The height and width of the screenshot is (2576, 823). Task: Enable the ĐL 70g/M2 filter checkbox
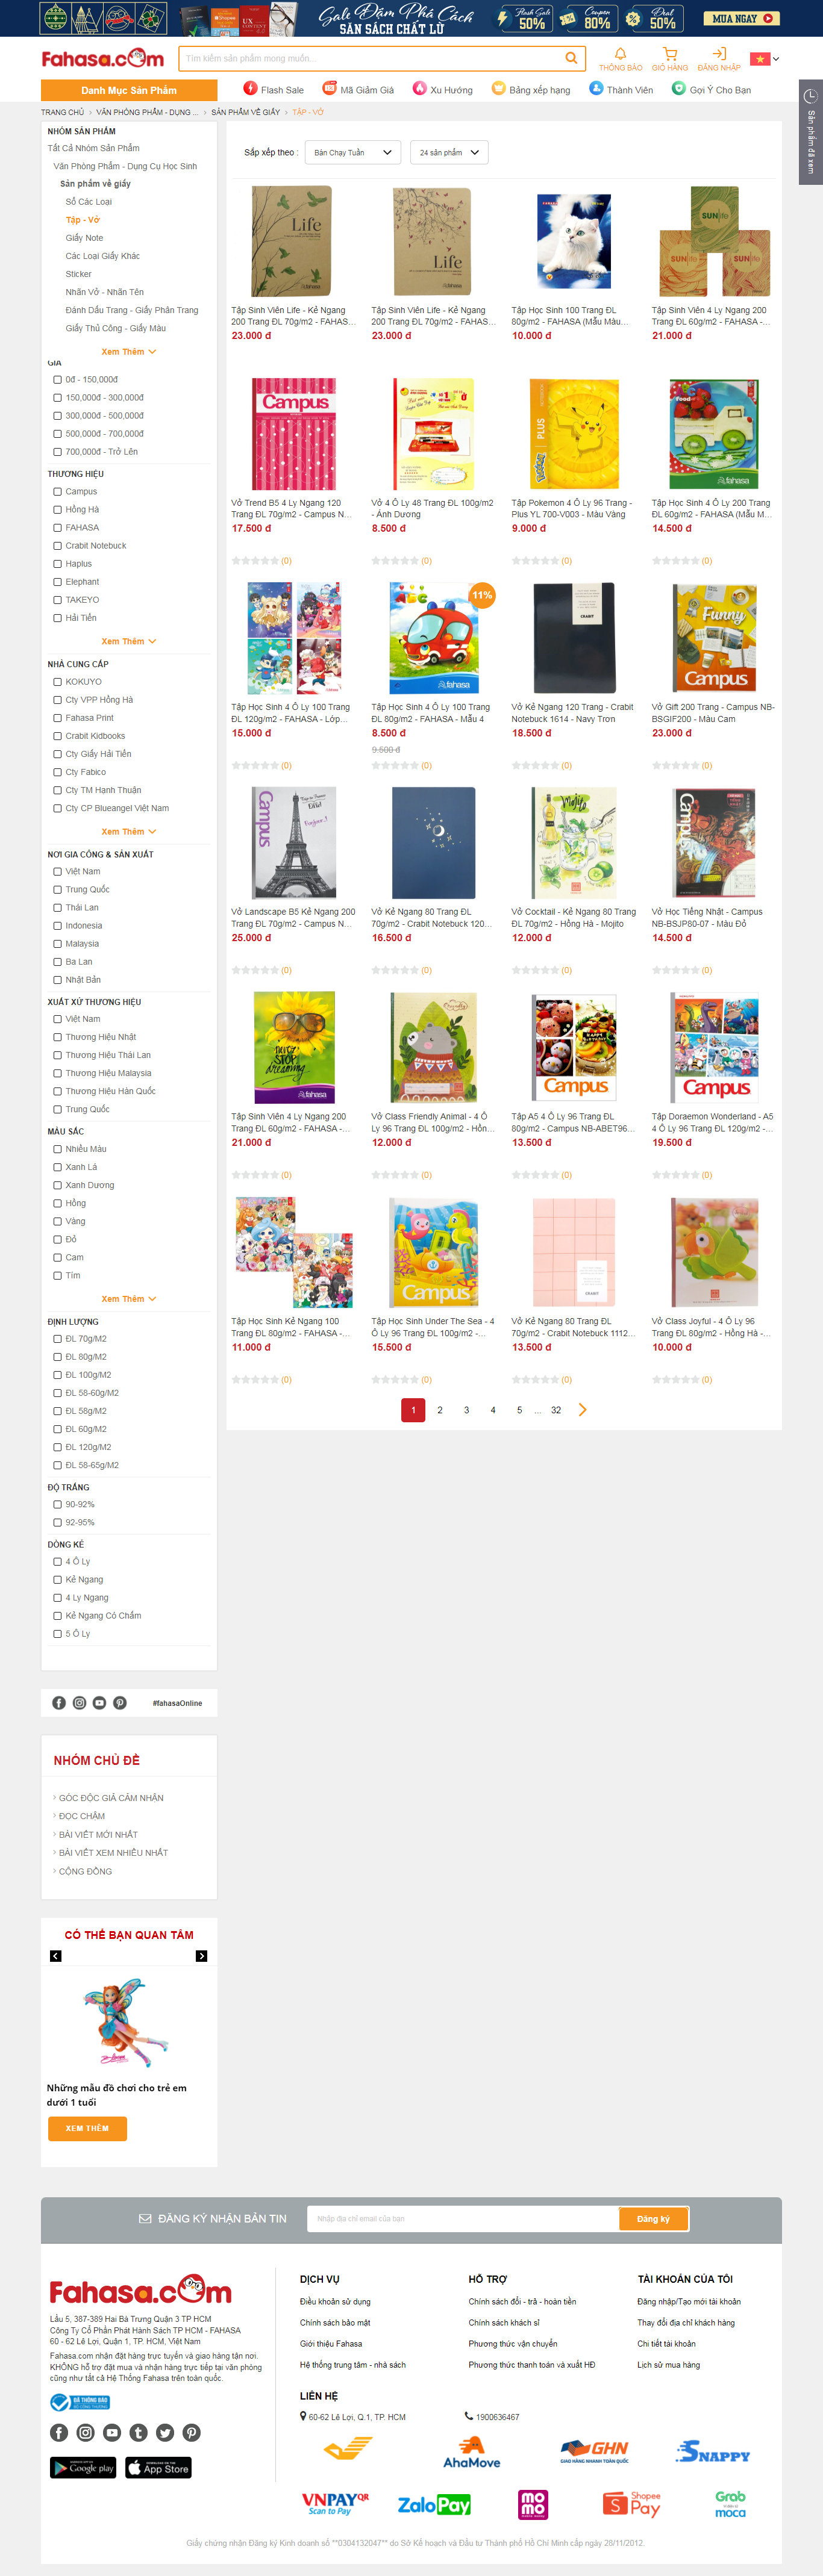(x=58, y=1339)
